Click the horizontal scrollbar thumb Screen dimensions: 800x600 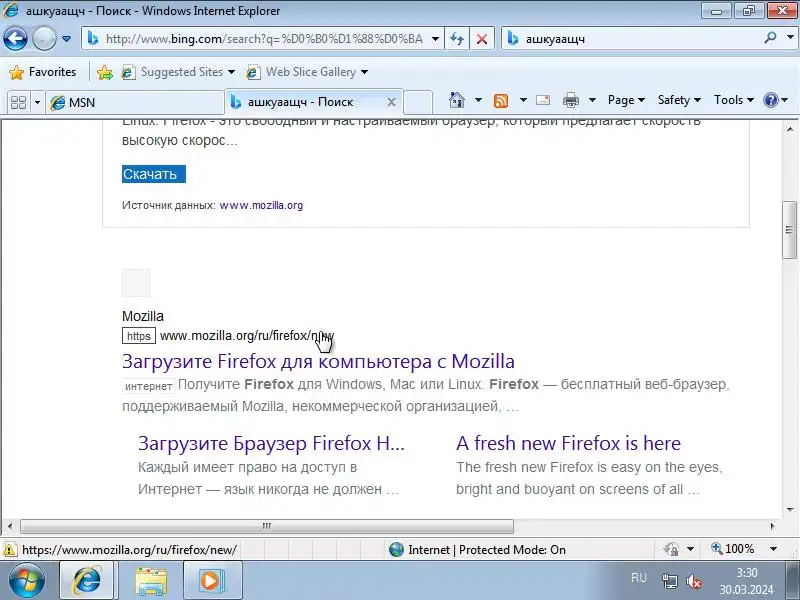click(267, 526)
